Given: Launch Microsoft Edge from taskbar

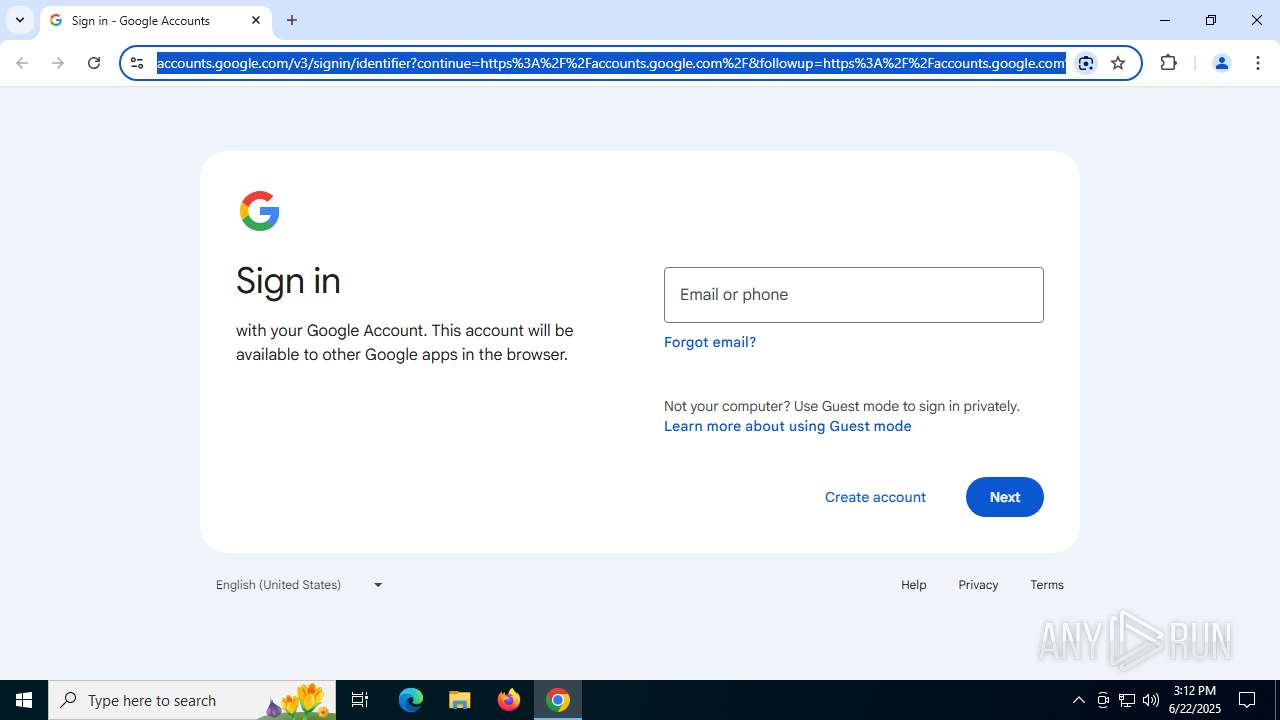Looking at the screenshot, I should [x=411, y=700].
